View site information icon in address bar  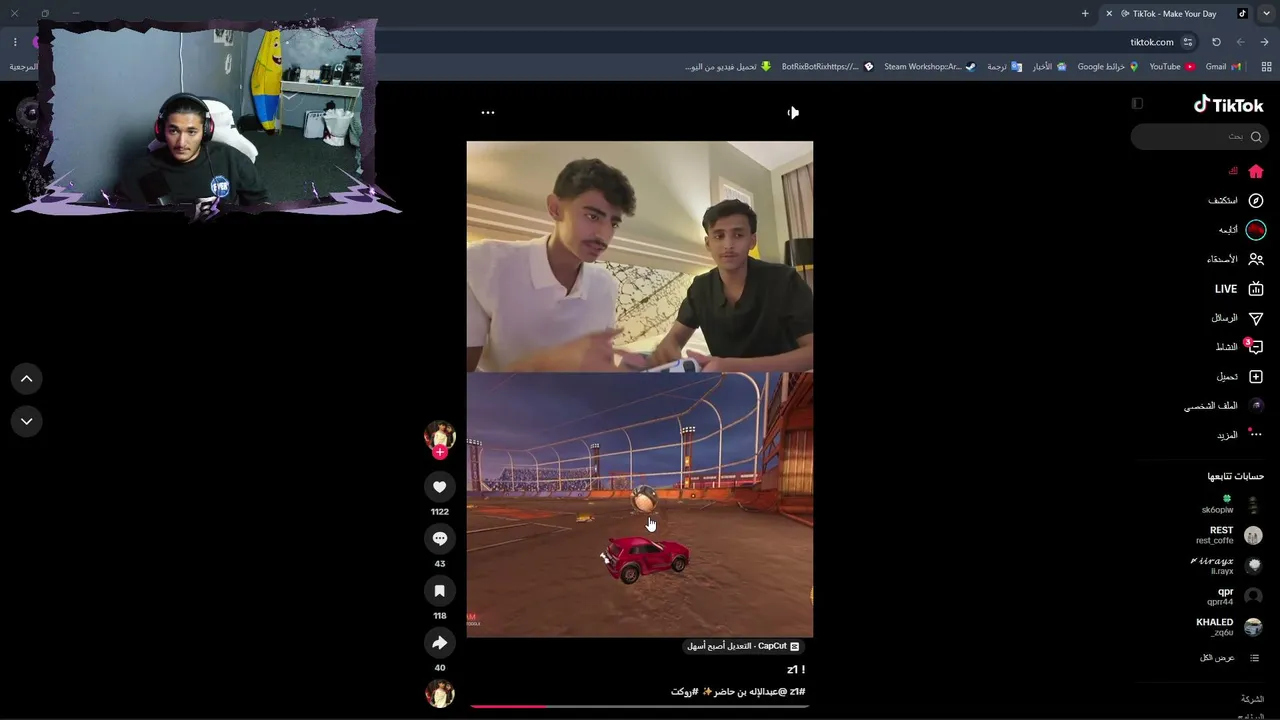1188,42
